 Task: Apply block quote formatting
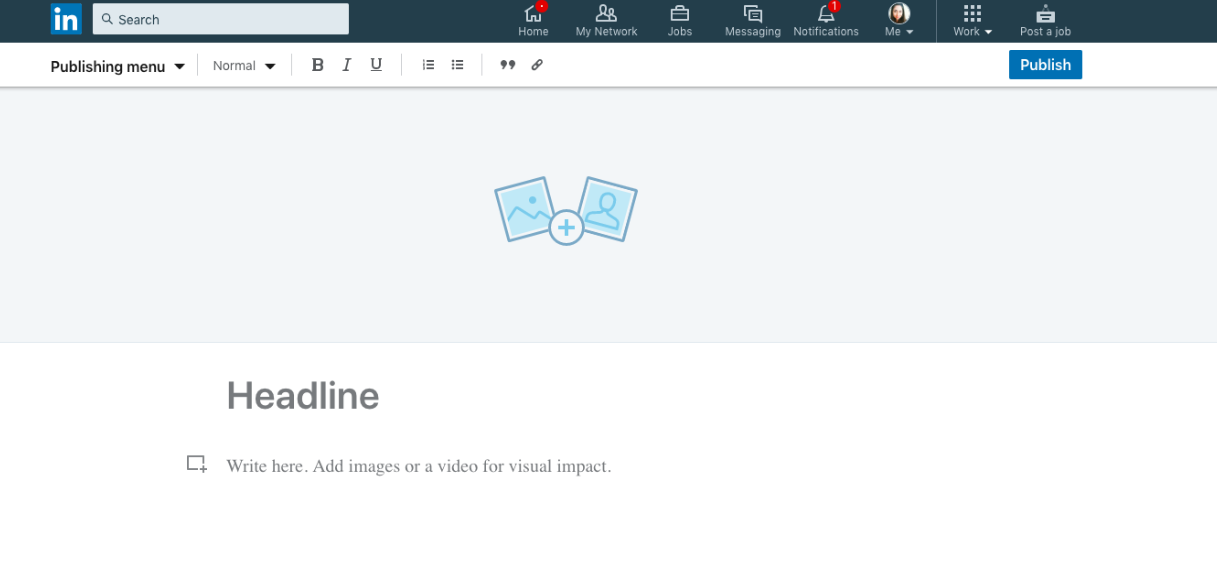(508, 65)
